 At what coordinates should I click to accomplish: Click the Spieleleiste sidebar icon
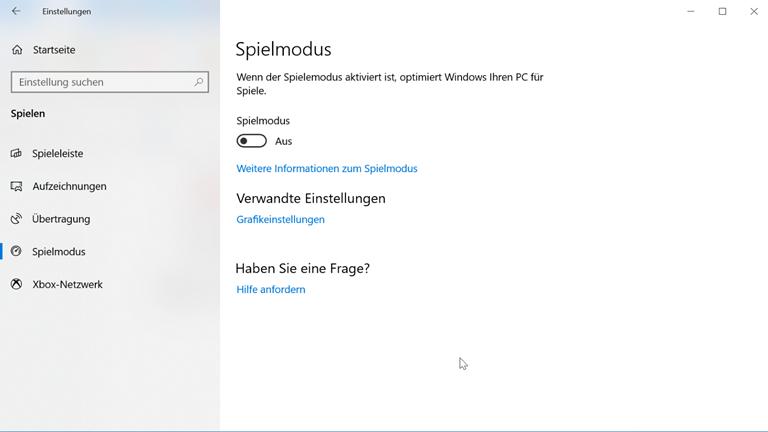coord(16,154)
